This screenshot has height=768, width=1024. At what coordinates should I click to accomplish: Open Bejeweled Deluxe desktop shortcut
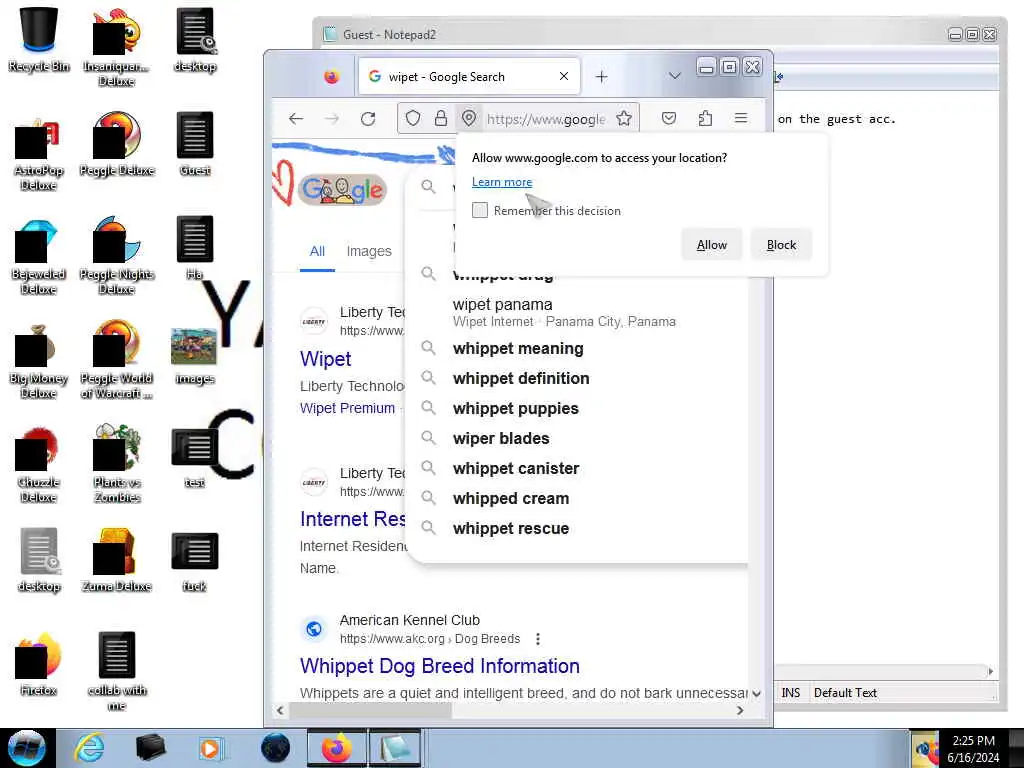(39, 256)
